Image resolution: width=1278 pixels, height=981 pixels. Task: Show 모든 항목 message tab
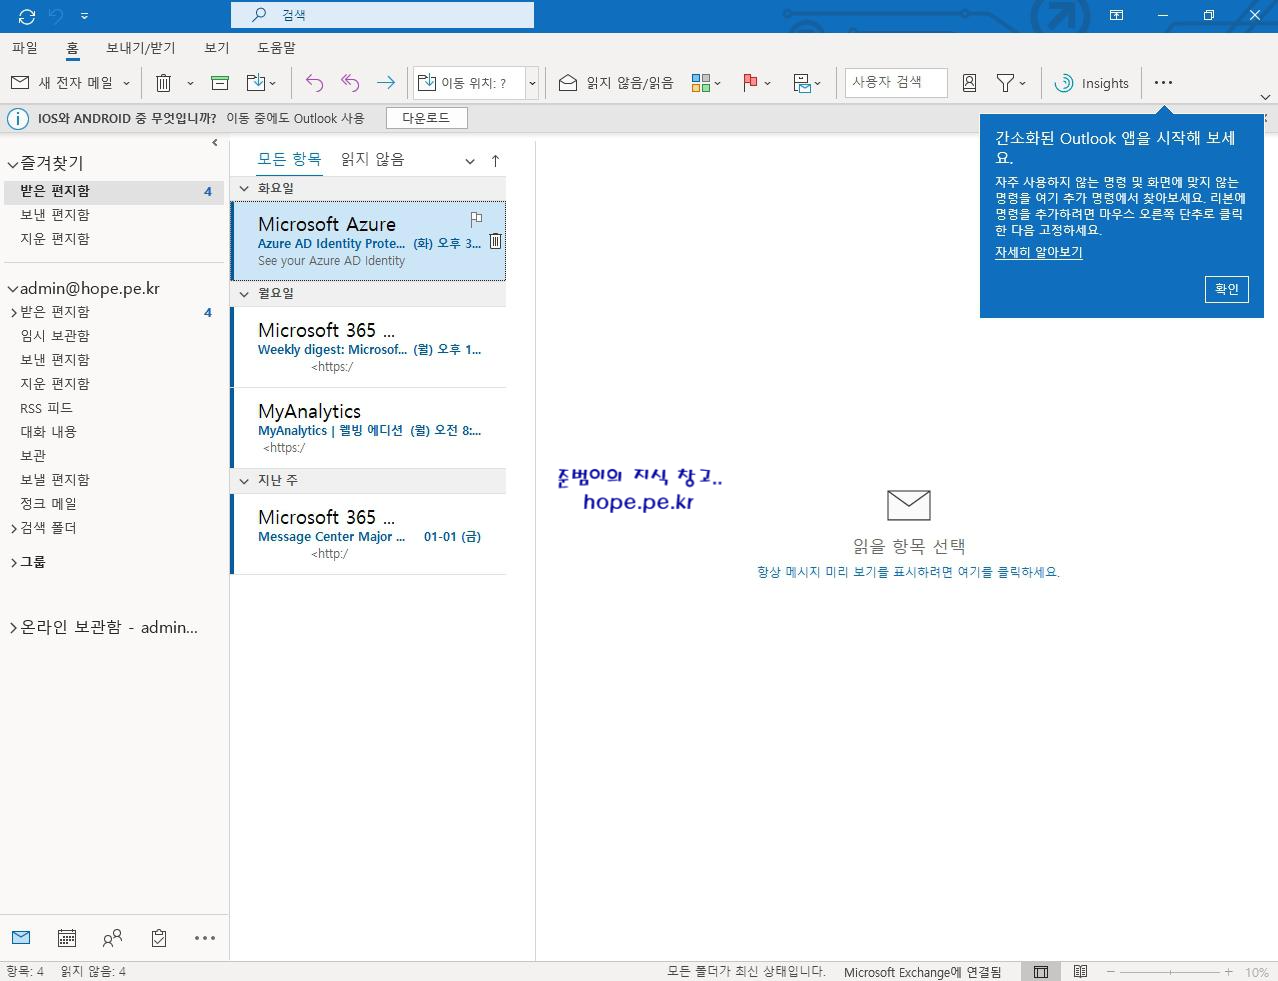tap(289, 159)
